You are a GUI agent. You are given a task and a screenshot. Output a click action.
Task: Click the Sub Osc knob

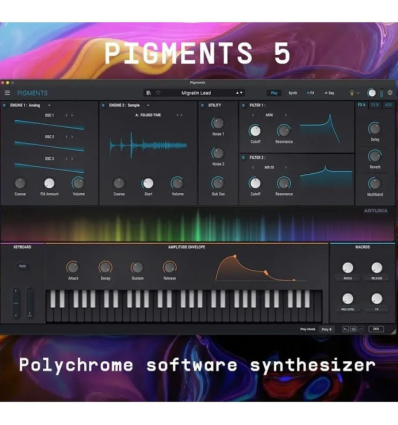pyautogui.click(x=218, y=183)
